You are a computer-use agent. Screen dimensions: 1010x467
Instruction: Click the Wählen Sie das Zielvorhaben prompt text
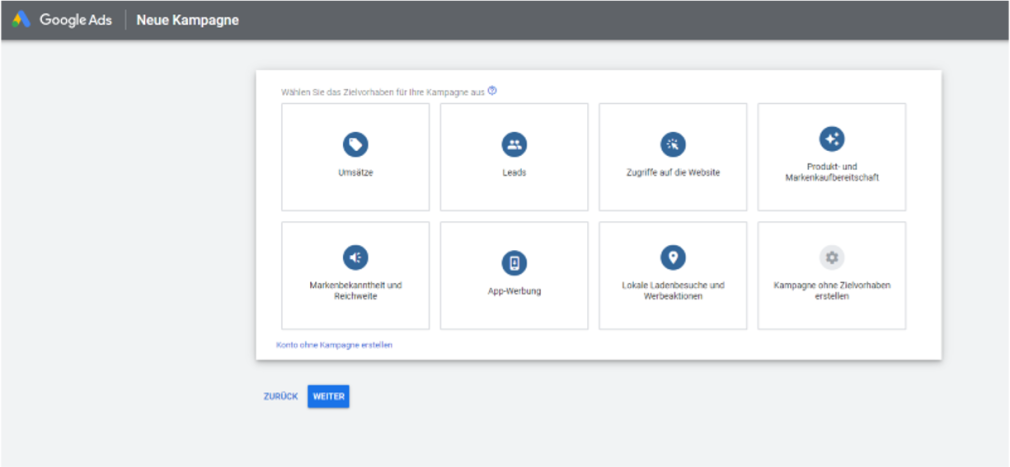pos(383,92)
